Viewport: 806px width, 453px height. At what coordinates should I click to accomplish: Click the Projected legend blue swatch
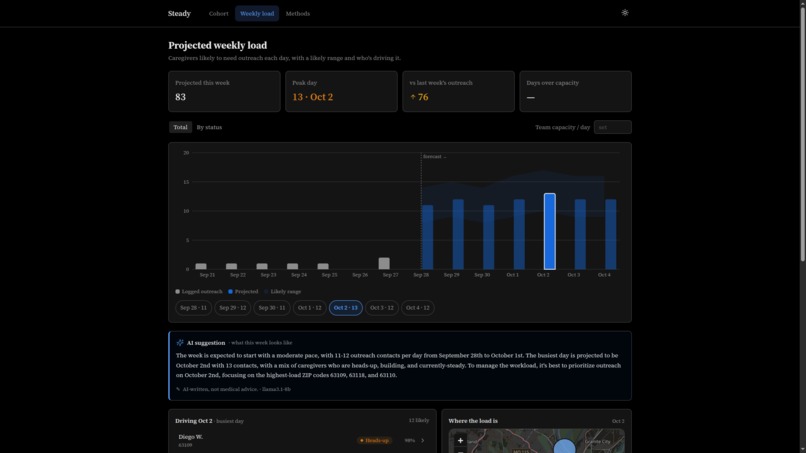[230, 292]
